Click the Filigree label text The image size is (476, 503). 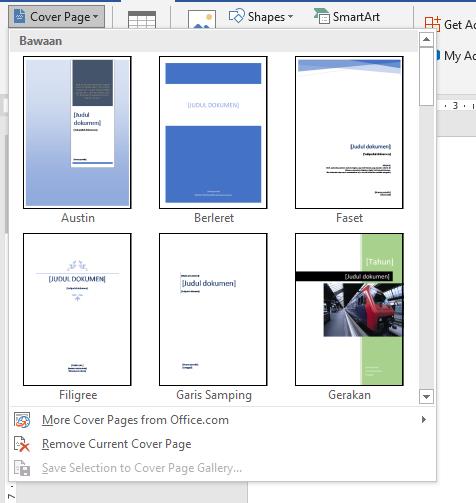coord(78,395)
